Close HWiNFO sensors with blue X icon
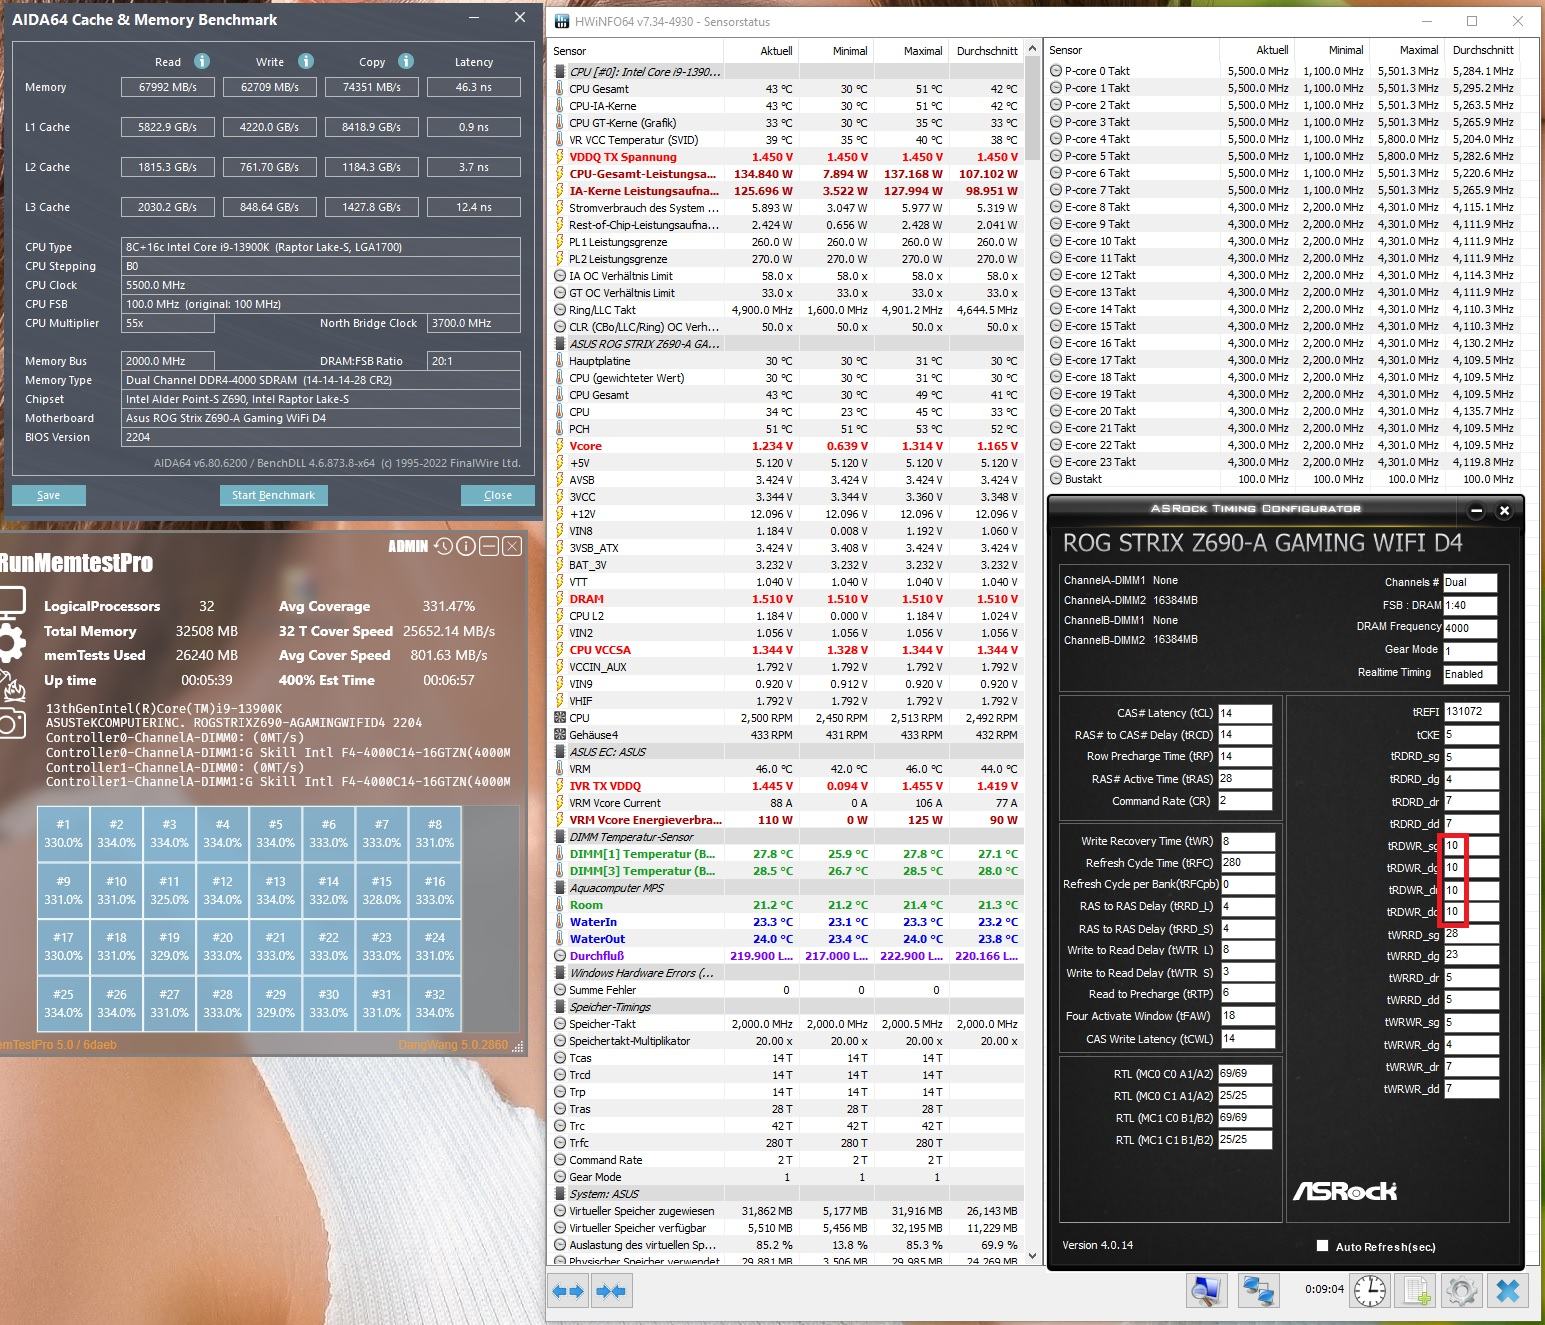 coord(1508,1290)
